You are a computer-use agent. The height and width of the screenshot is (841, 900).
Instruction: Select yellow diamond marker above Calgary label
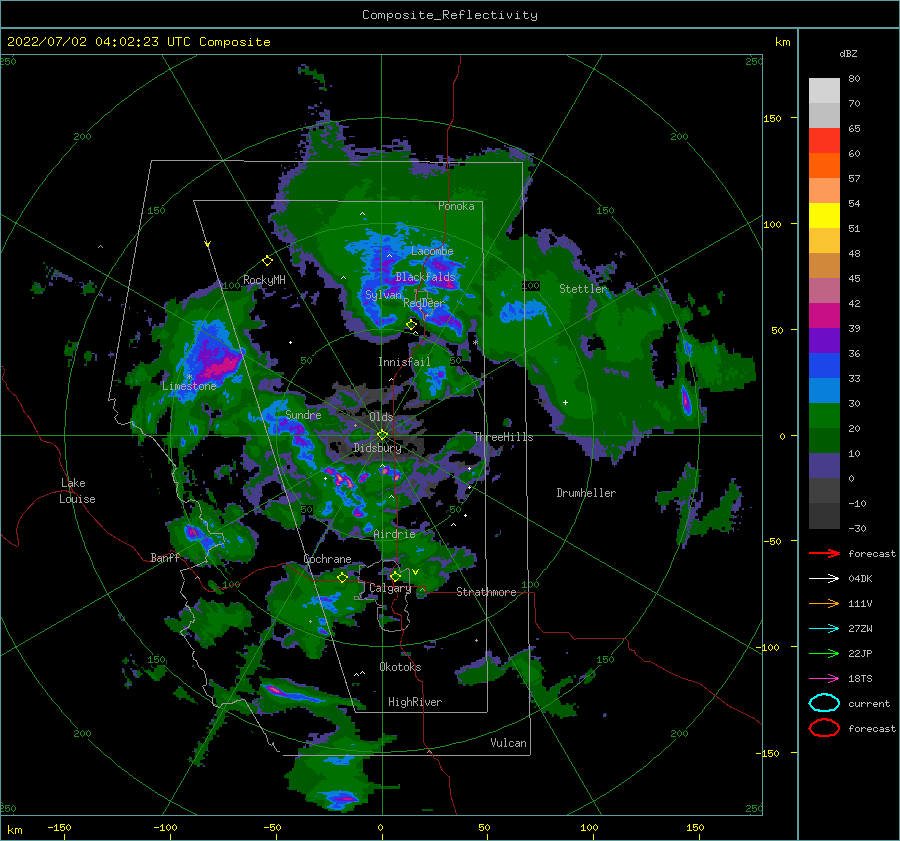coord(395,576)
